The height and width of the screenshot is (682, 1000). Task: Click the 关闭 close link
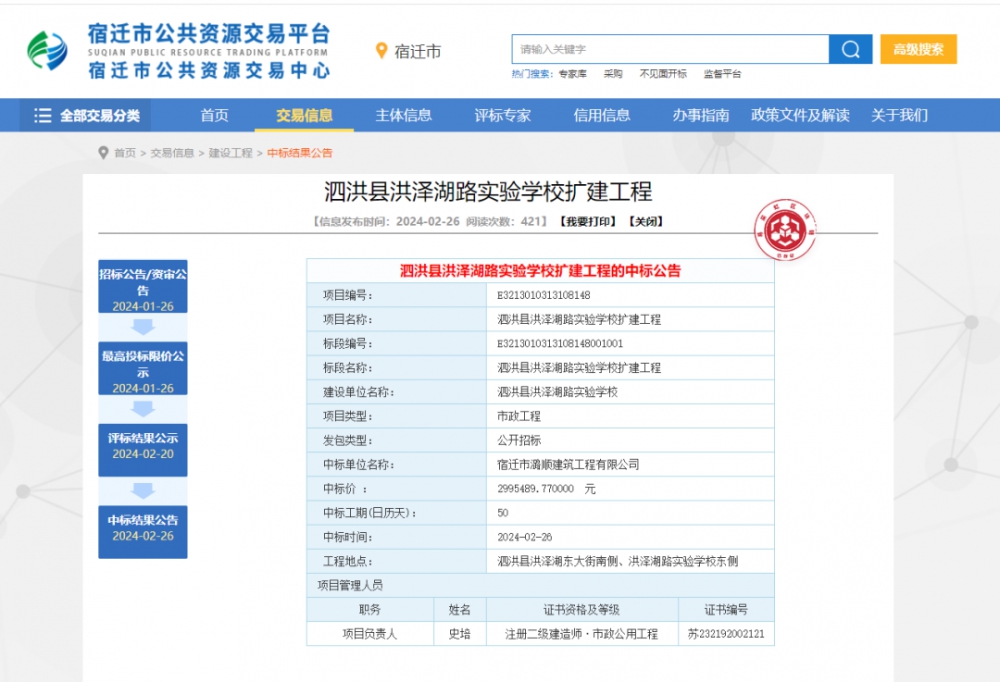click(x=646, y=221)
